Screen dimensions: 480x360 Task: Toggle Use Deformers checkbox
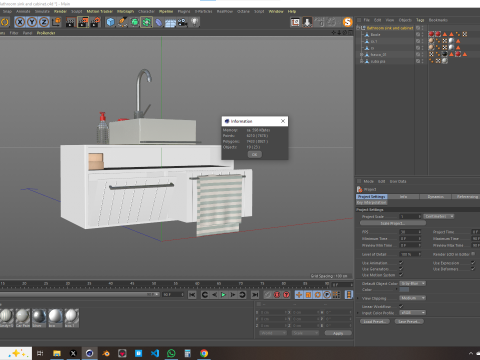[473, 269]
